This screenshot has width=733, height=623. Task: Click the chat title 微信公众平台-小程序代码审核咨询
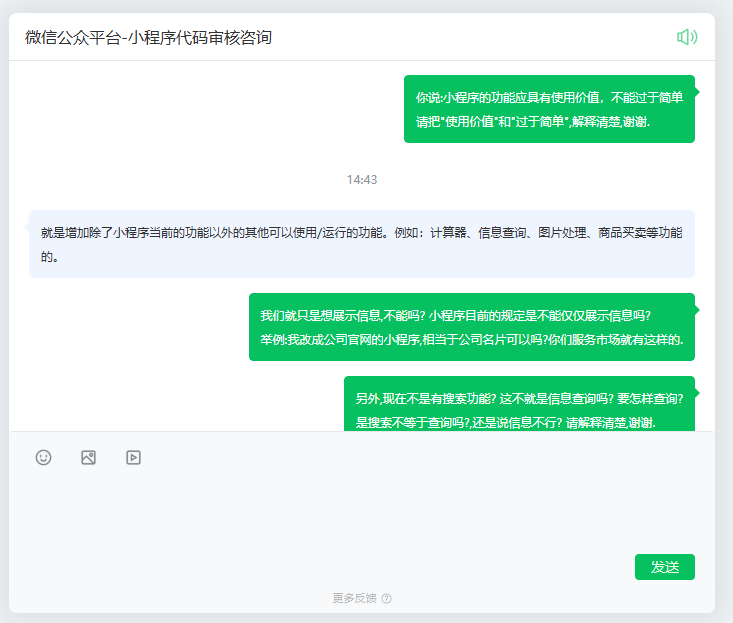pos(148,37)
